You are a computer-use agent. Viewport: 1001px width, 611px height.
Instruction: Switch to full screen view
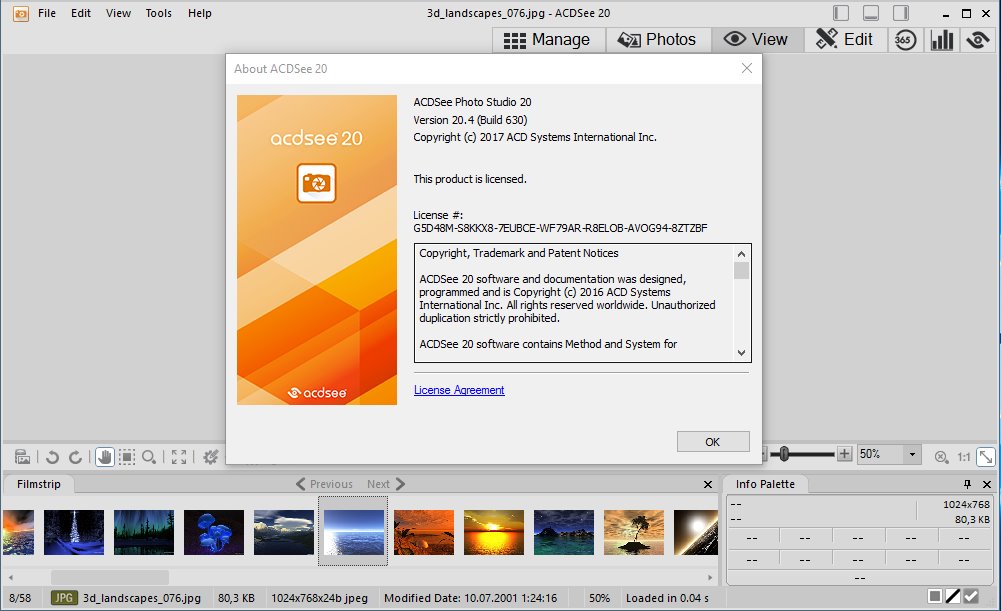(179, 457)
